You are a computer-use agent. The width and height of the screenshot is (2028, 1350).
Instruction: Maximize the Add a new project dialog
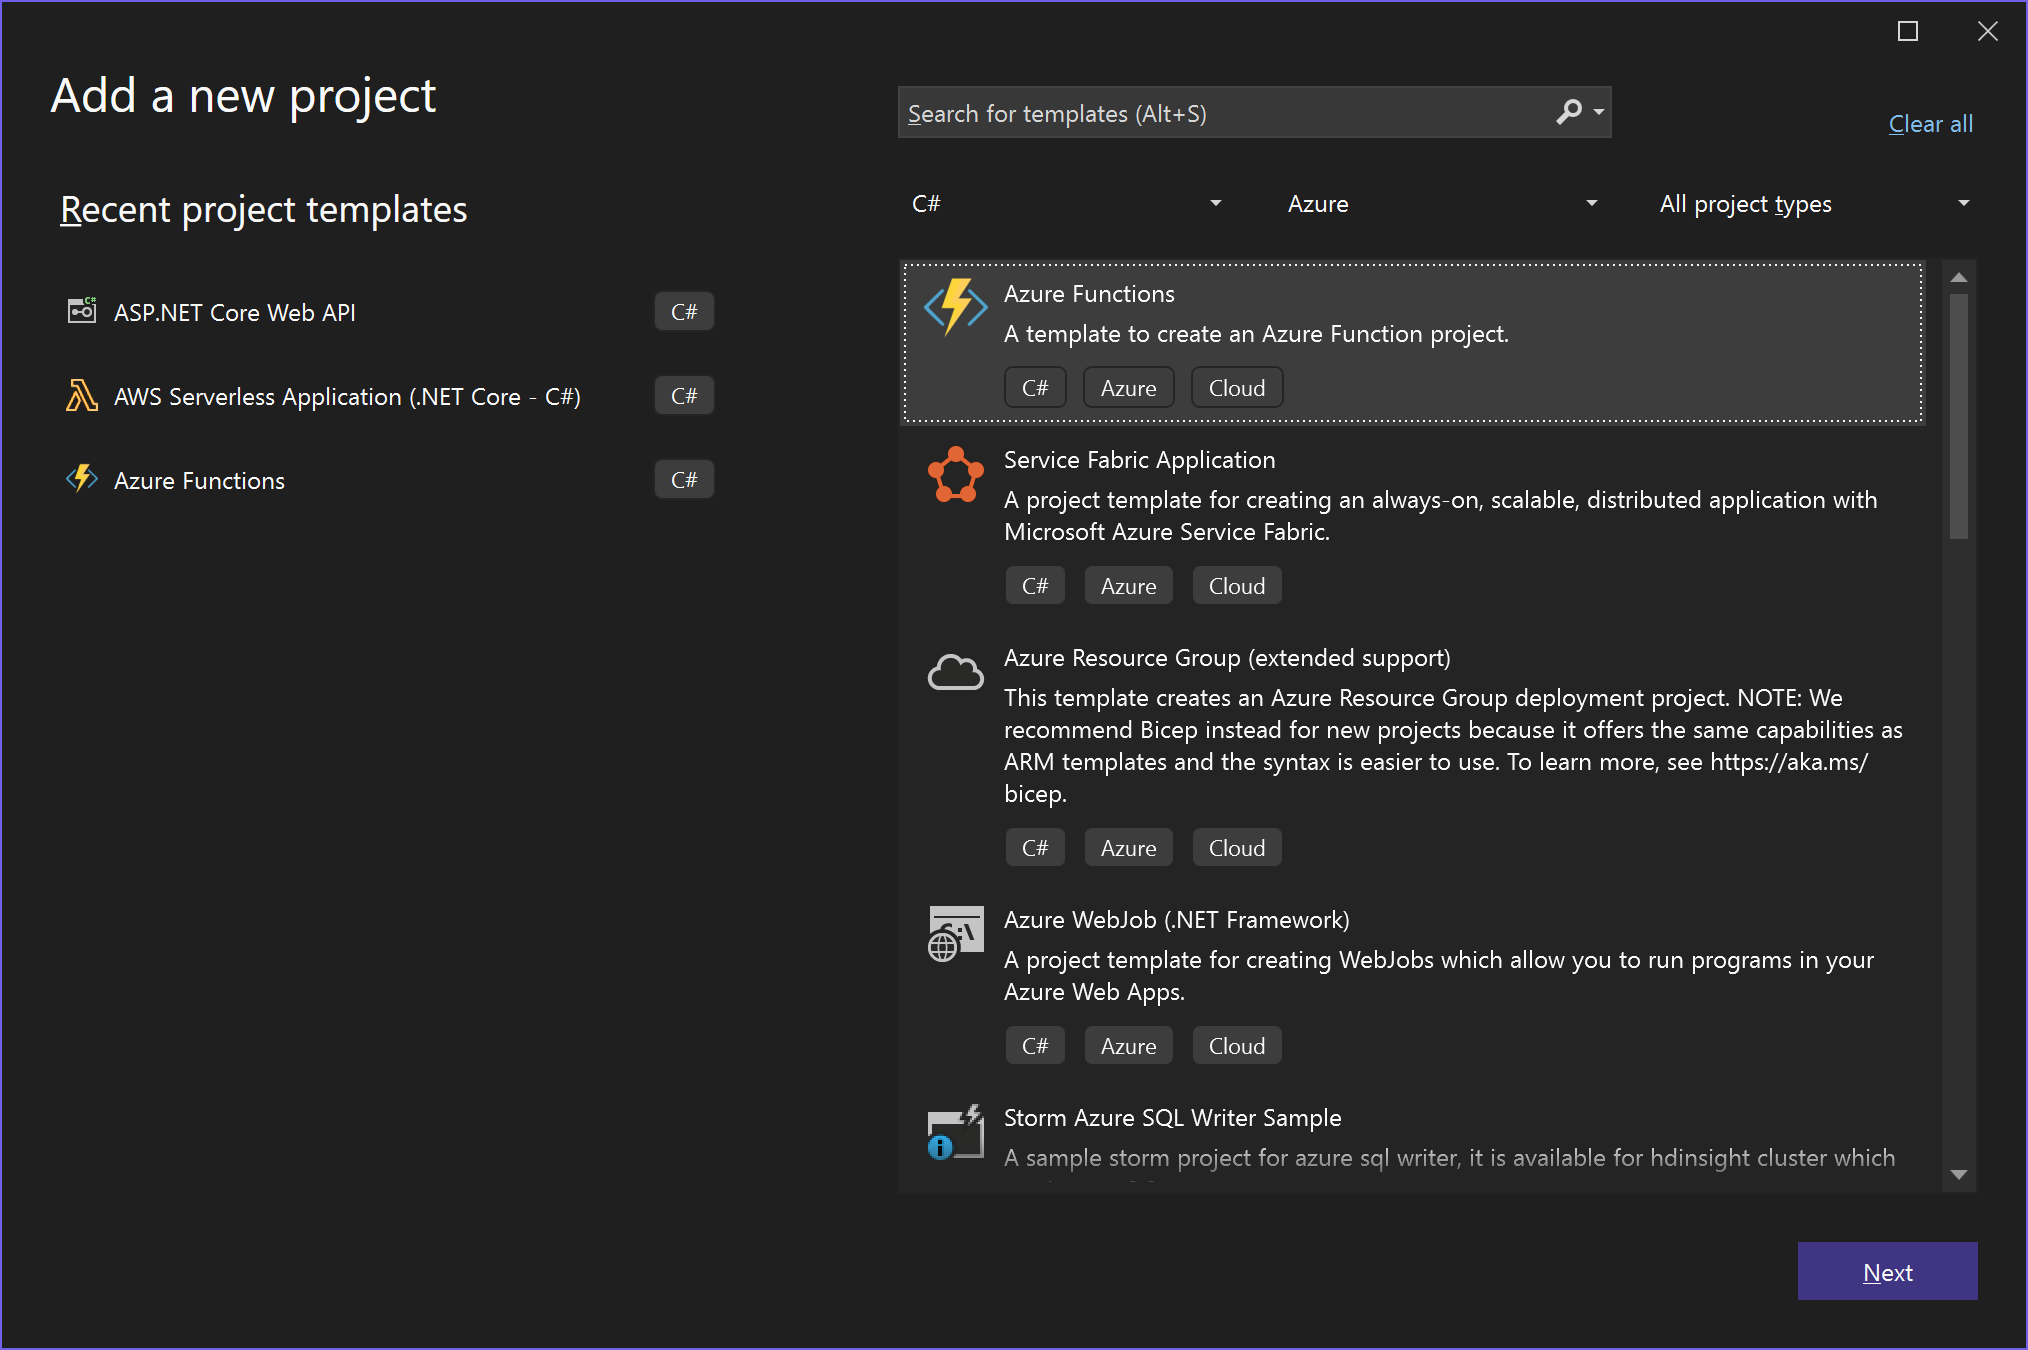coord(1907,32)
